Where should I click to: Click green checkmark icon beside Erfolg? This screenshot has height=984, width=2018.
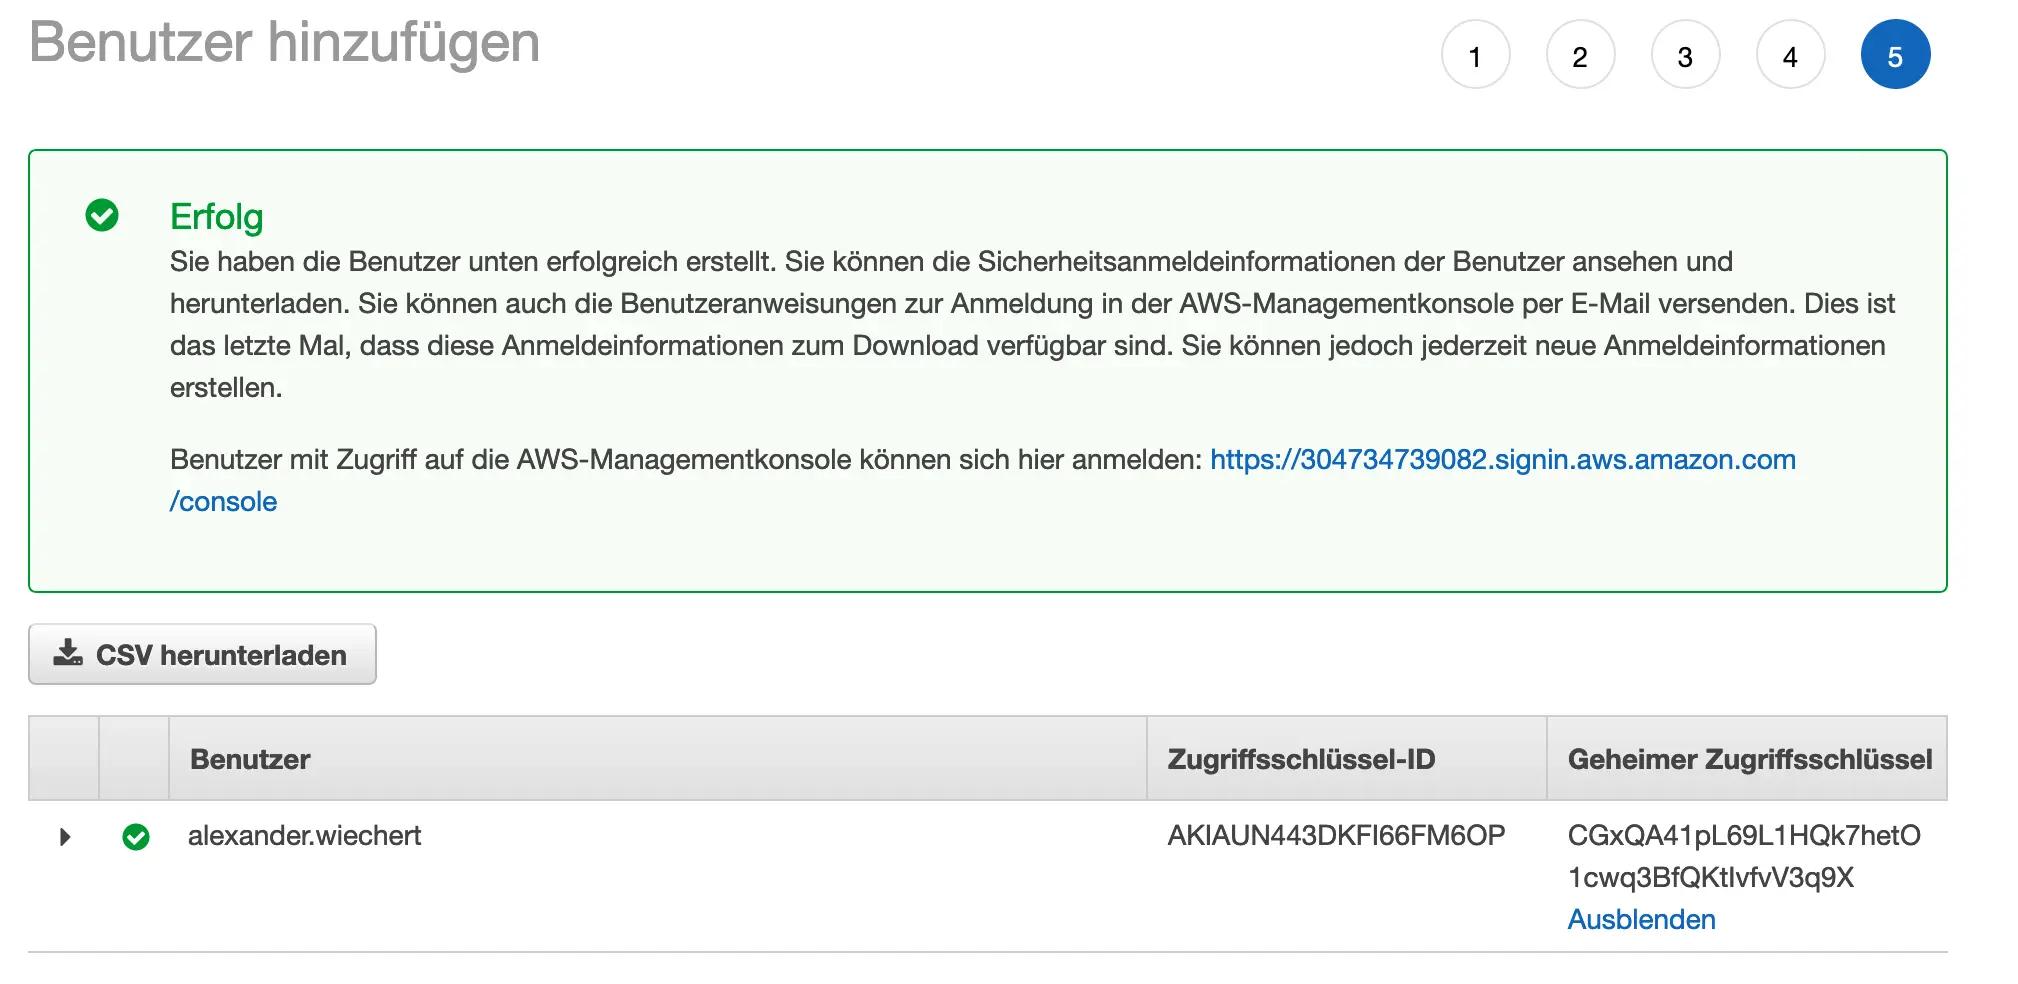tap(102, 215)
